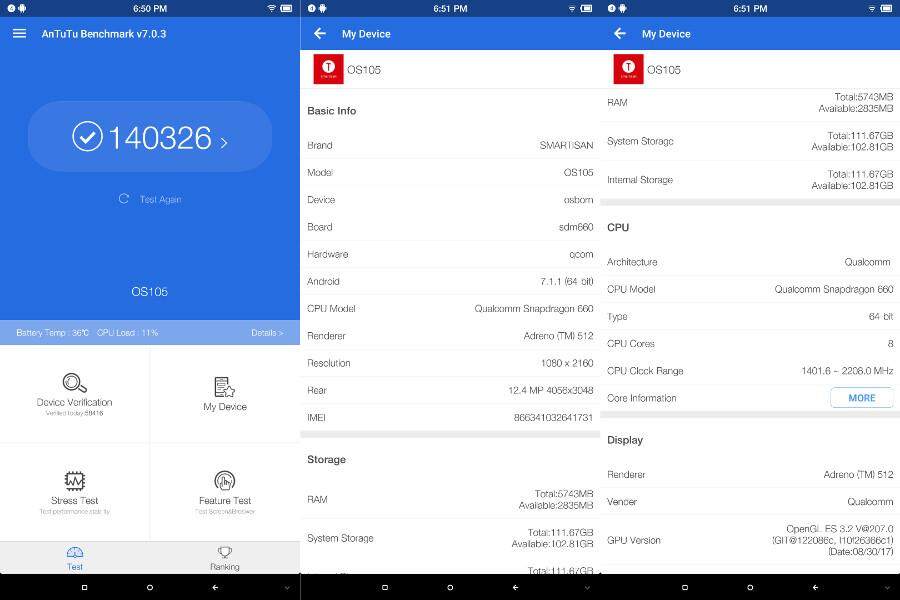This screenshot has height=600, width=900.
Task: Tap recent apps square below the CPU details screen
Action: pyautogui.click(x=684, y=587)
